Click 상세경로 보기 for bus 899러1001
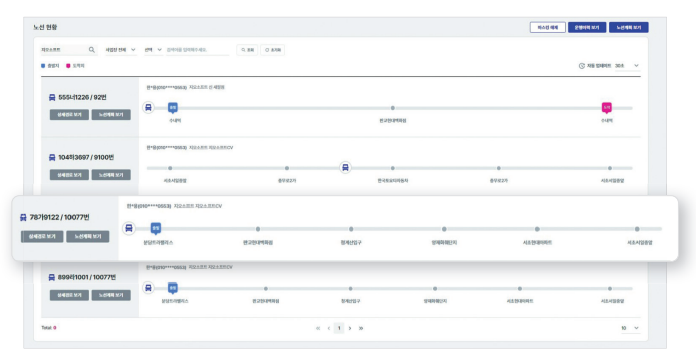The height and width of the screenshot is (360, 696). (69, 295)
